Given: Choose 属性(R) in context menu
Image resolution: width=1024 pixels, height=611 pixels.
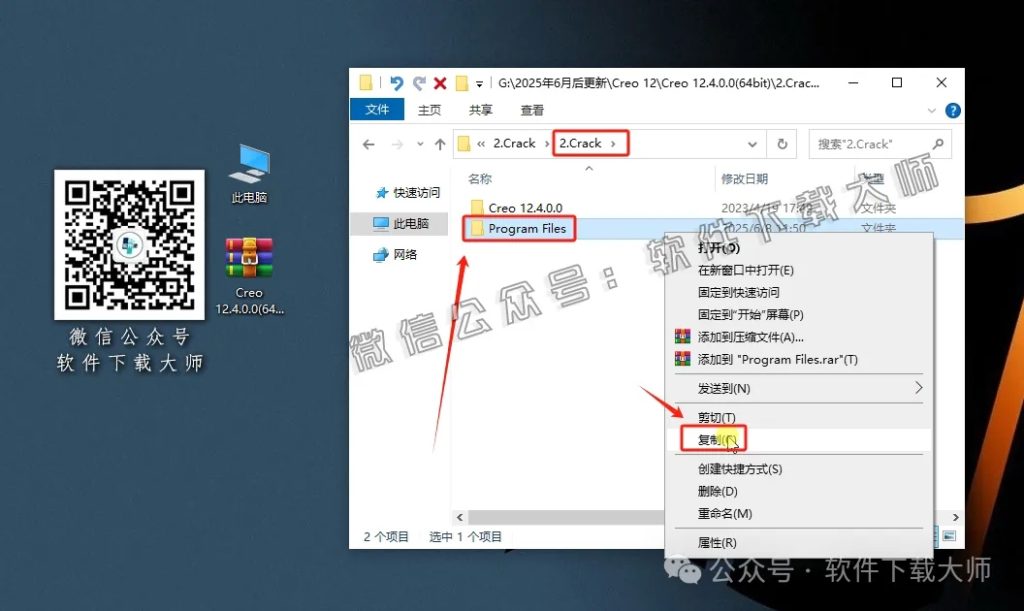Looking at the screenshot, I should coord(716,542).
